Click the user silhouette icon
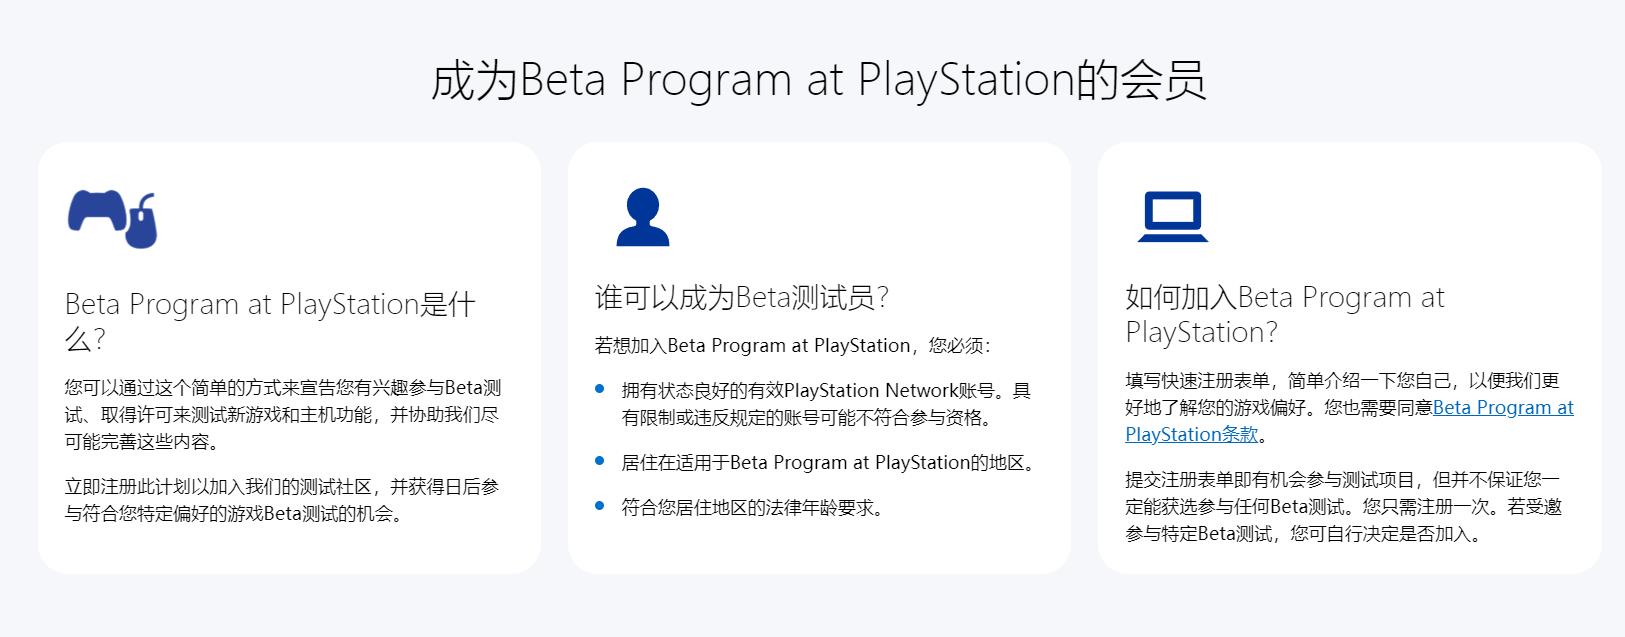This screenshot has height=637, width=1625. point(642,217)
